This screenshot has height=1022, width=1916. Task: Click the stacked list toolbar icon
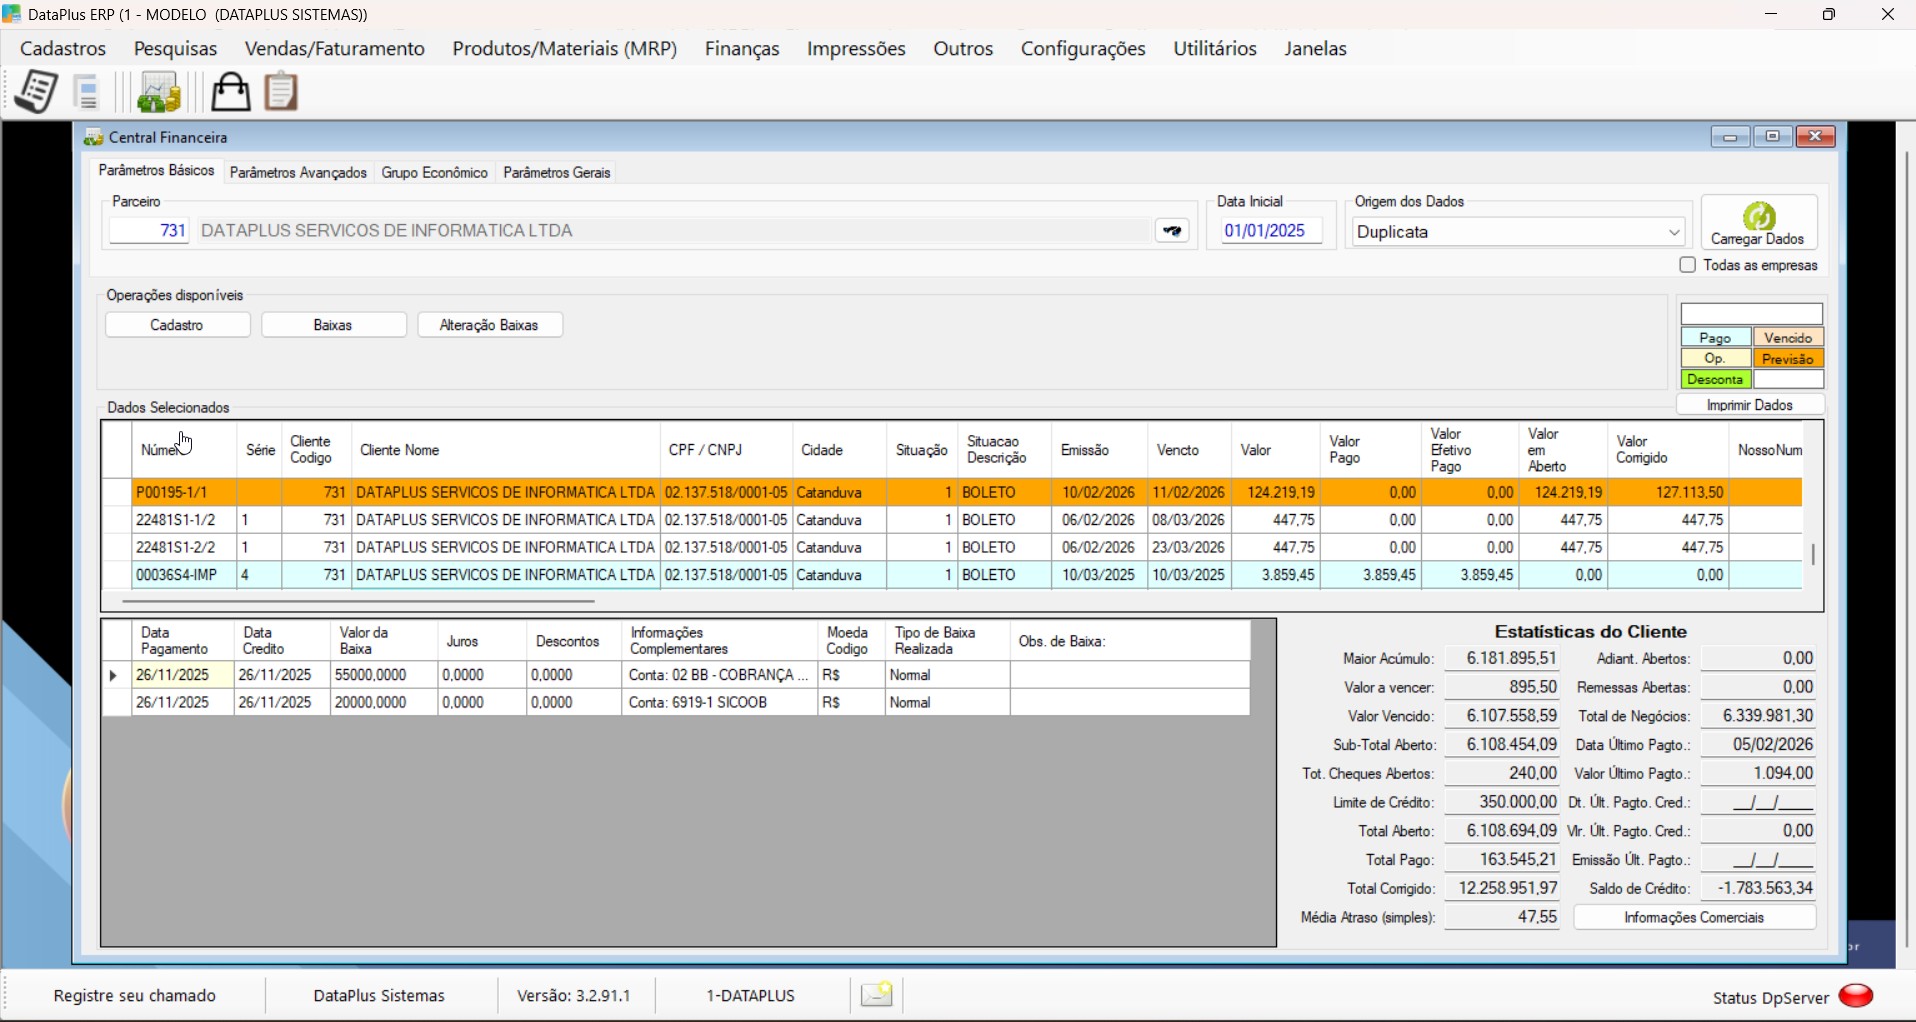point(89,93)
